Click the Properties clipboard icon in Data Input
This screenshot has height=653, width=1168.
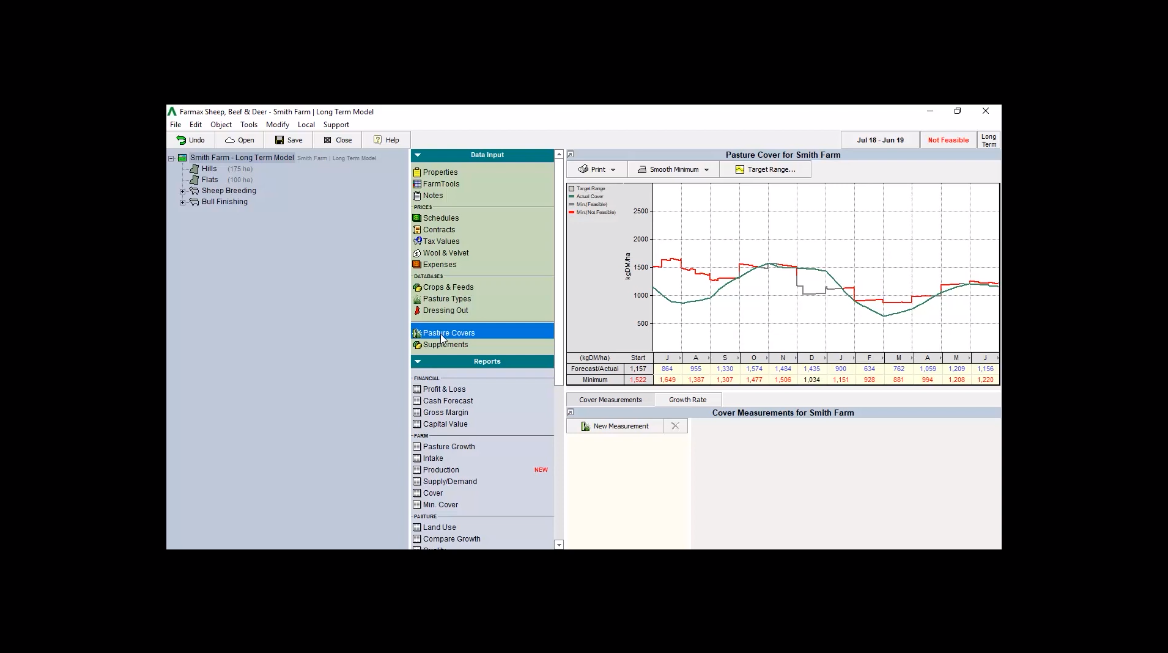click(x=417, y=172)
